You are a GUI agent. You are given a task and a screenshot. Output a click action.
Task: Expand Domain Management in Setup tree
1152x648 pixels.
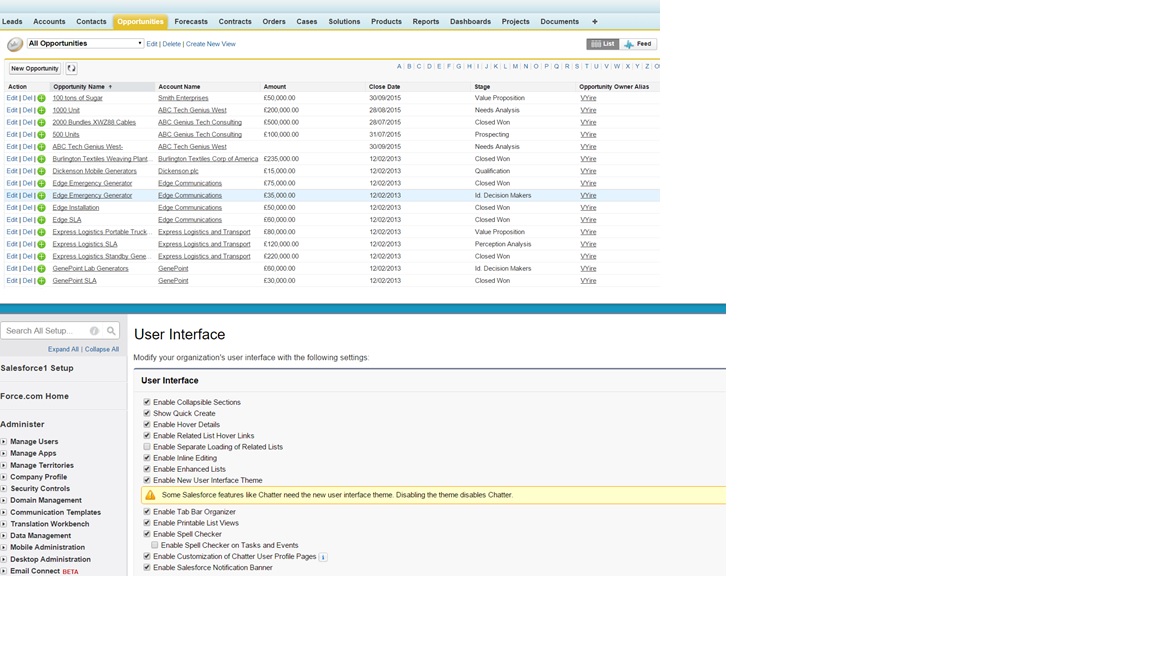coord(4,500)
